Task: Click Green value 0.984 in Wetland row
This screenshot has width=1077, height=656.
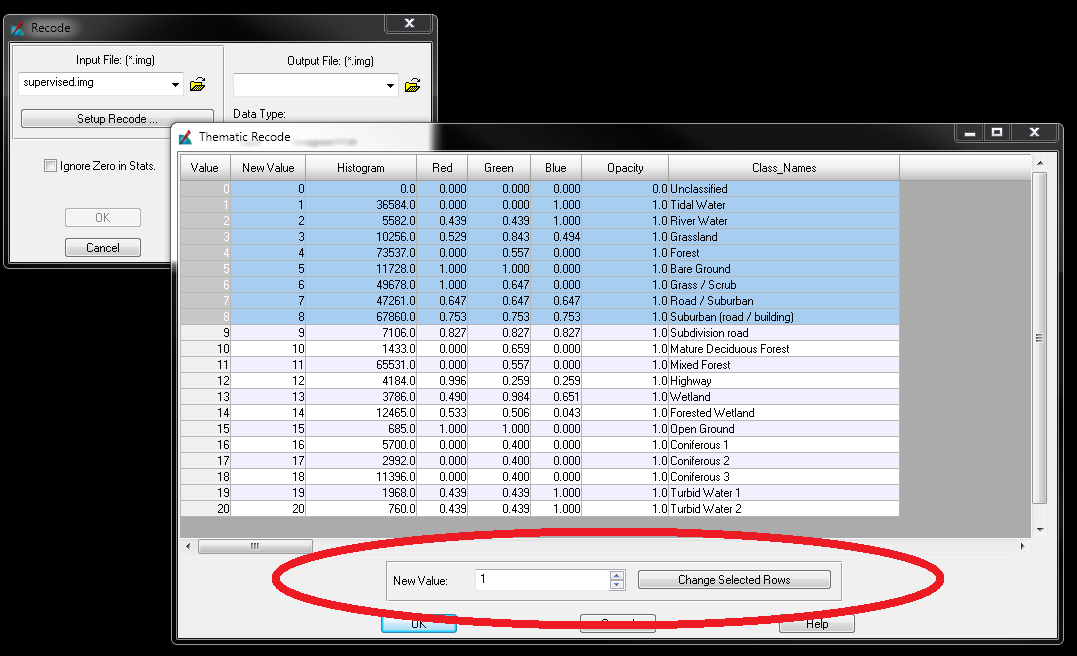Action: pos(499,397)
